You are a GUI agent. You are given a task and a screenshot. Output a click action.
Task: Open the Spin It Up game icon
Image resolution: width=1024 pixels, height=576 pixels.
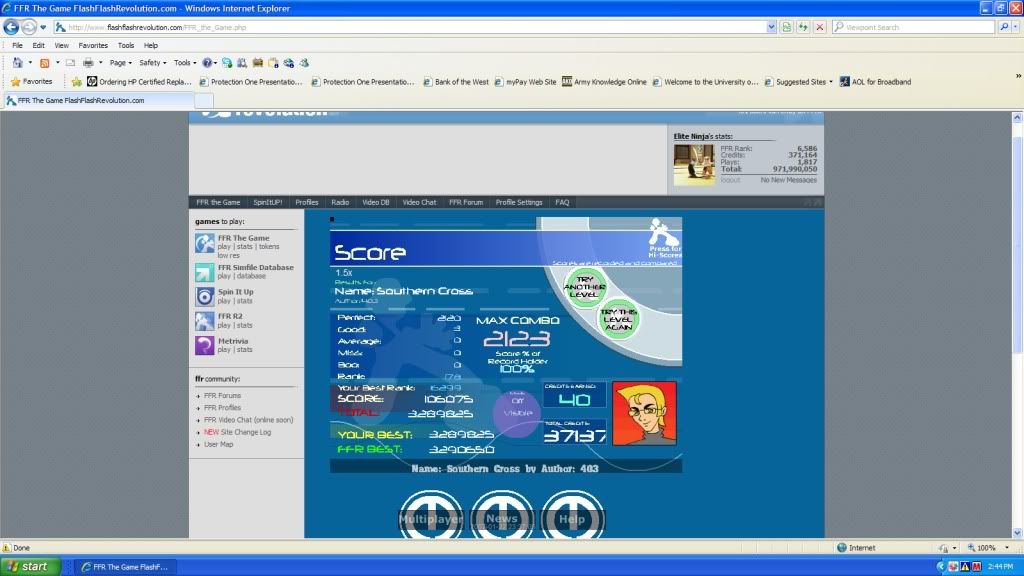click(204, 296)
